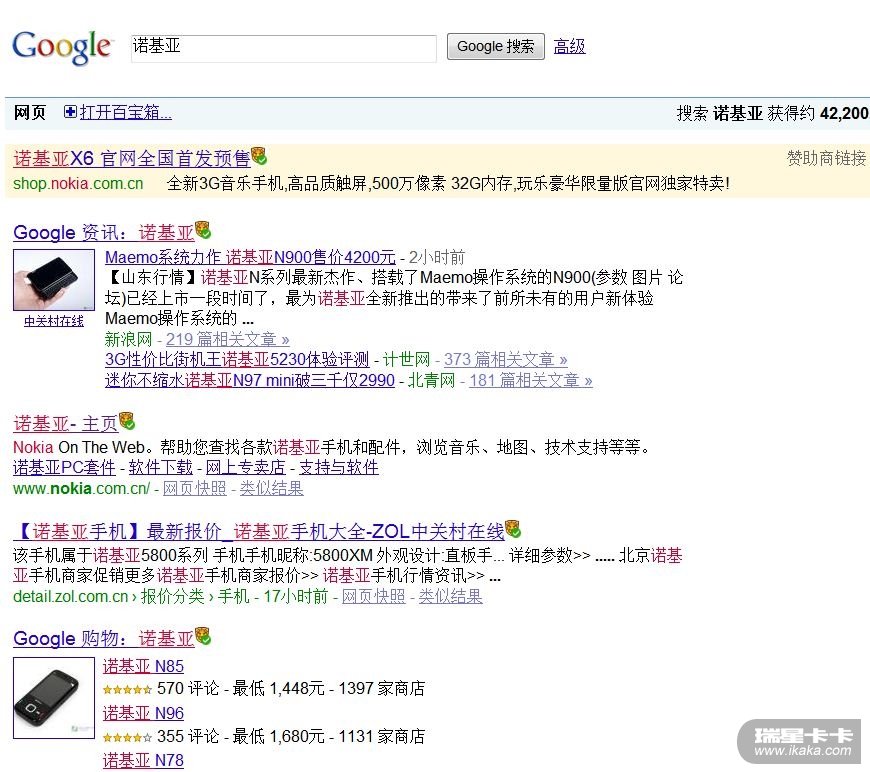This screenshot has height=772, width=870.
Task: Open the 诺基亚 N78 product link
Action: (143, 760)
